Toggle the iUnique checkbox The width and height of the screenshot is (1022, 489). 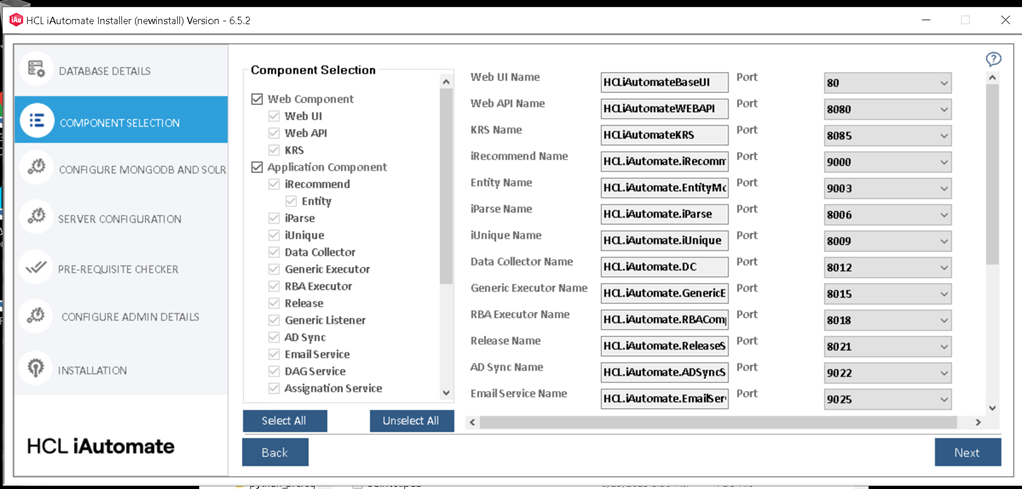pyautogui.click(x=274, y=235)
